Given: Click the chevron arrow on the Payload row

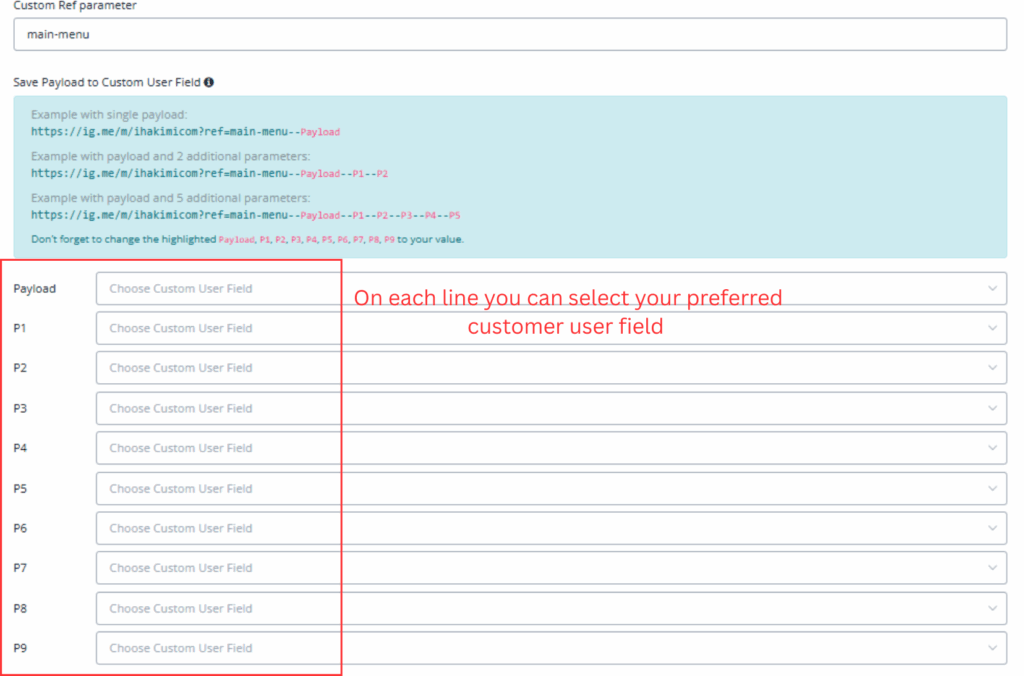Looking at the screenshot, I should tap(992, 288).
